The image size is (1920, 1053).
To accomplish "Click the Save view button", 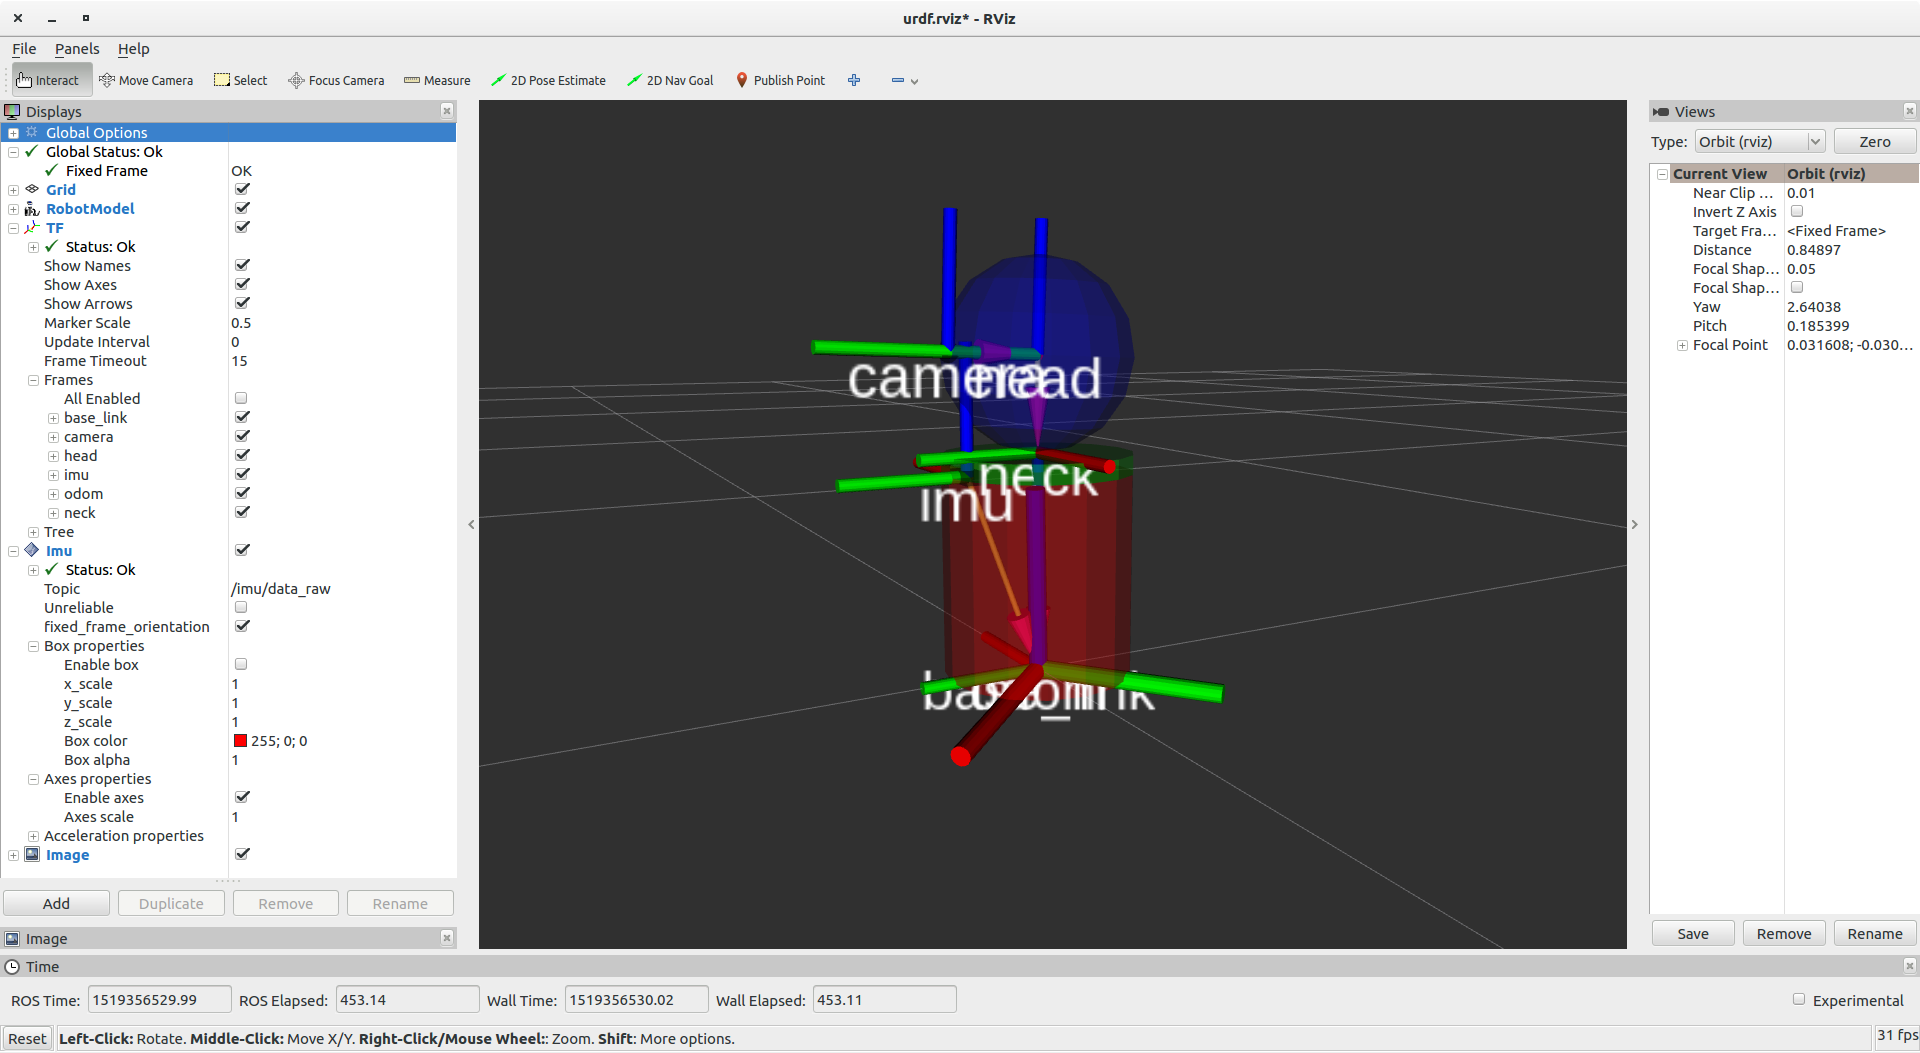I will point(1693,933).
